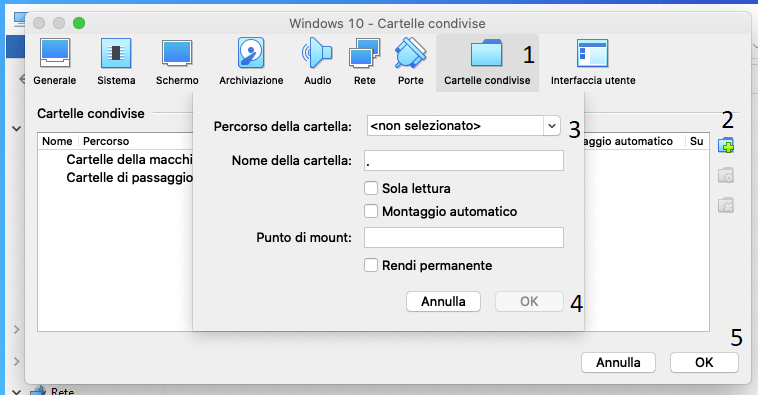Select the Cartelle della macchina row
The height and width of the screenshot is (395, 758).
pos(130,160)
